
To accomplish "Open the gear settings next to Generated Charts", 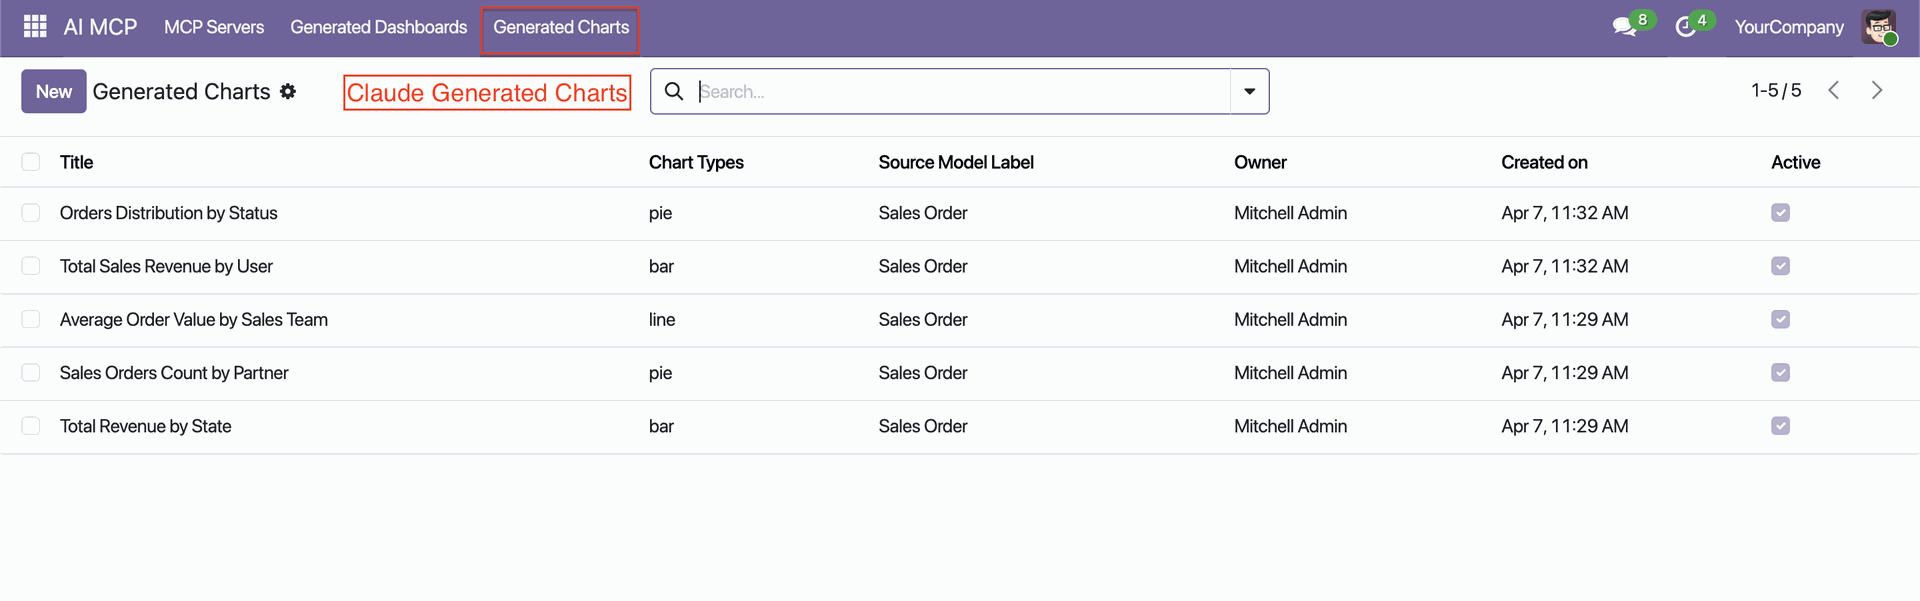I will [288, 92].
